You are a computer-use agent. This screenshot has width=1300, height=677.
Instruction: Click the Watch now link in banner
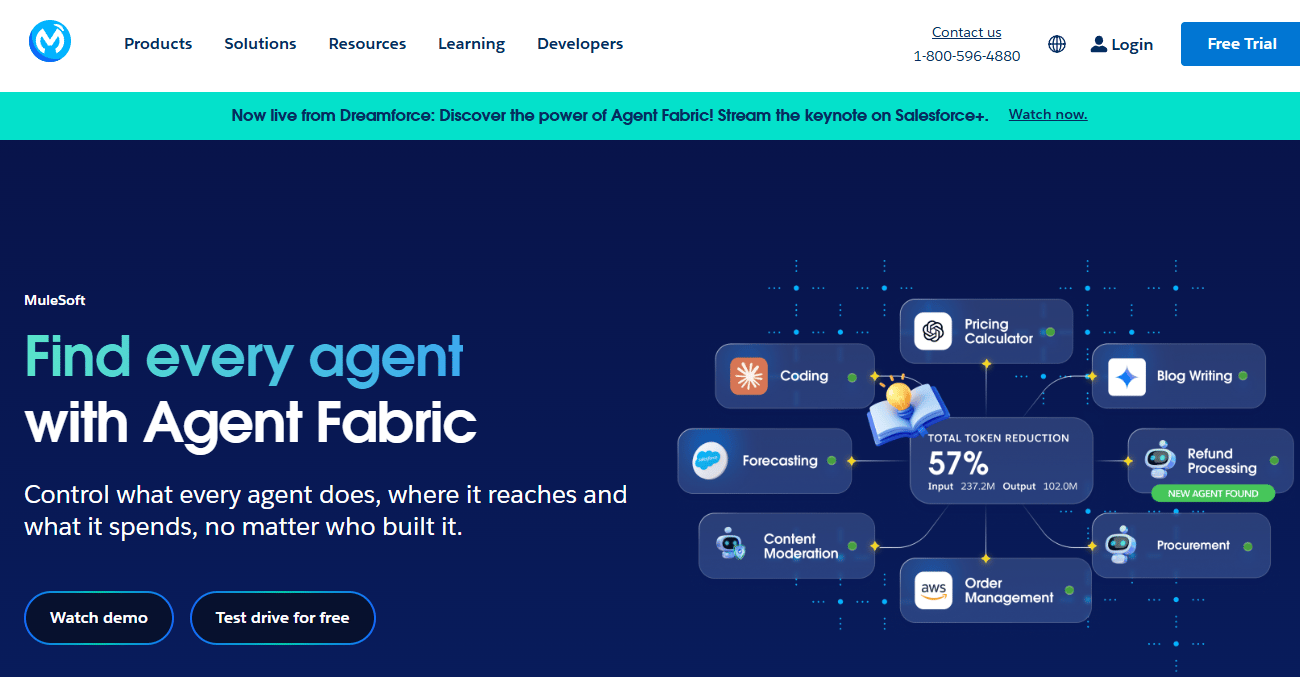(x=1048, y=114)
